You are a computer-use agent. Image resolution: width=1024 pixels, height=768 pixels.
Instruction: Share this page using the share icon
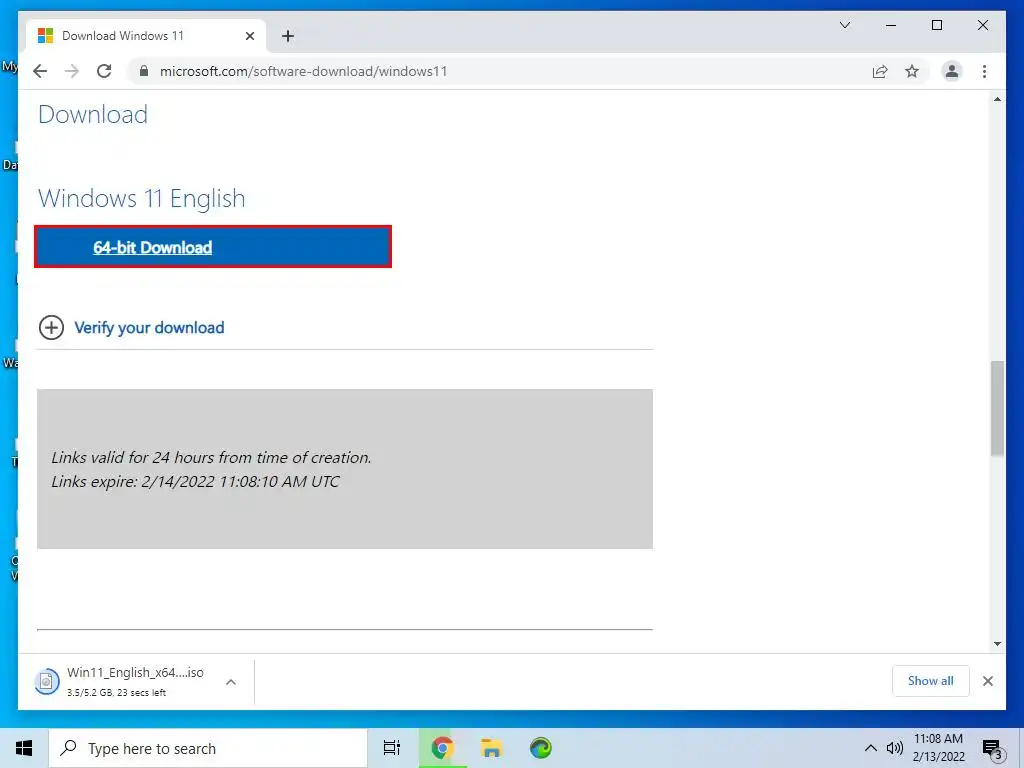click(880, 71)
